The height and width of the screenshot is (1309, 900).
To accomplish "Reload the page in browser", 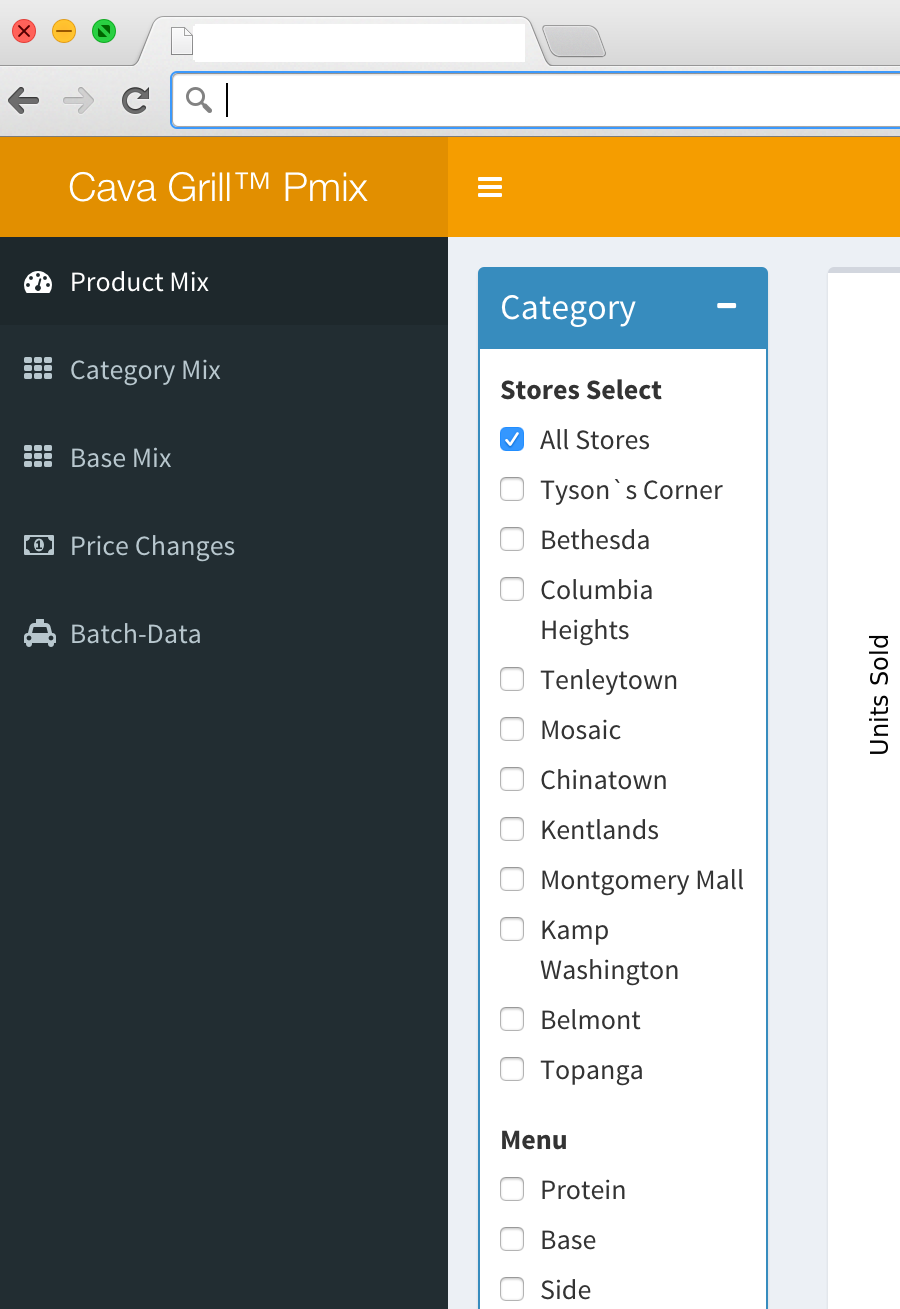I will click(135, 100).
